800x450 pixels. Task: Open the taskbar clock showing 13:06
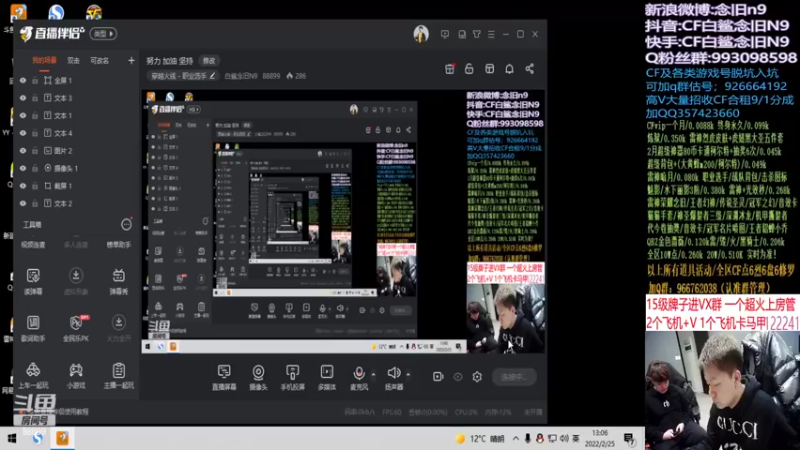point(600,438)
